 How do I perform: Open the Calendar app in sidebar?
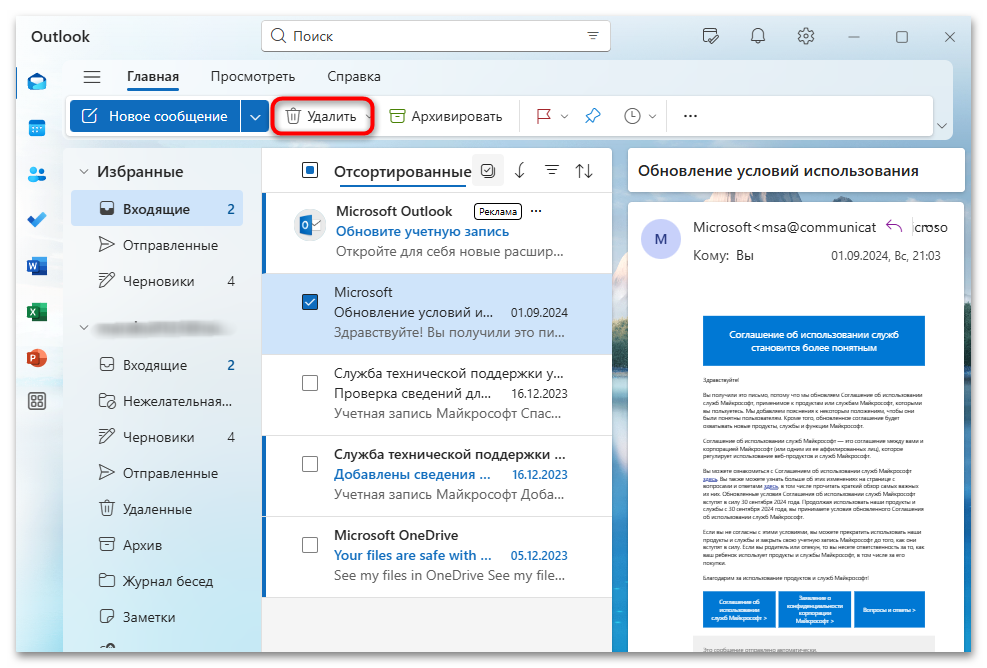(x=37, y=128)
